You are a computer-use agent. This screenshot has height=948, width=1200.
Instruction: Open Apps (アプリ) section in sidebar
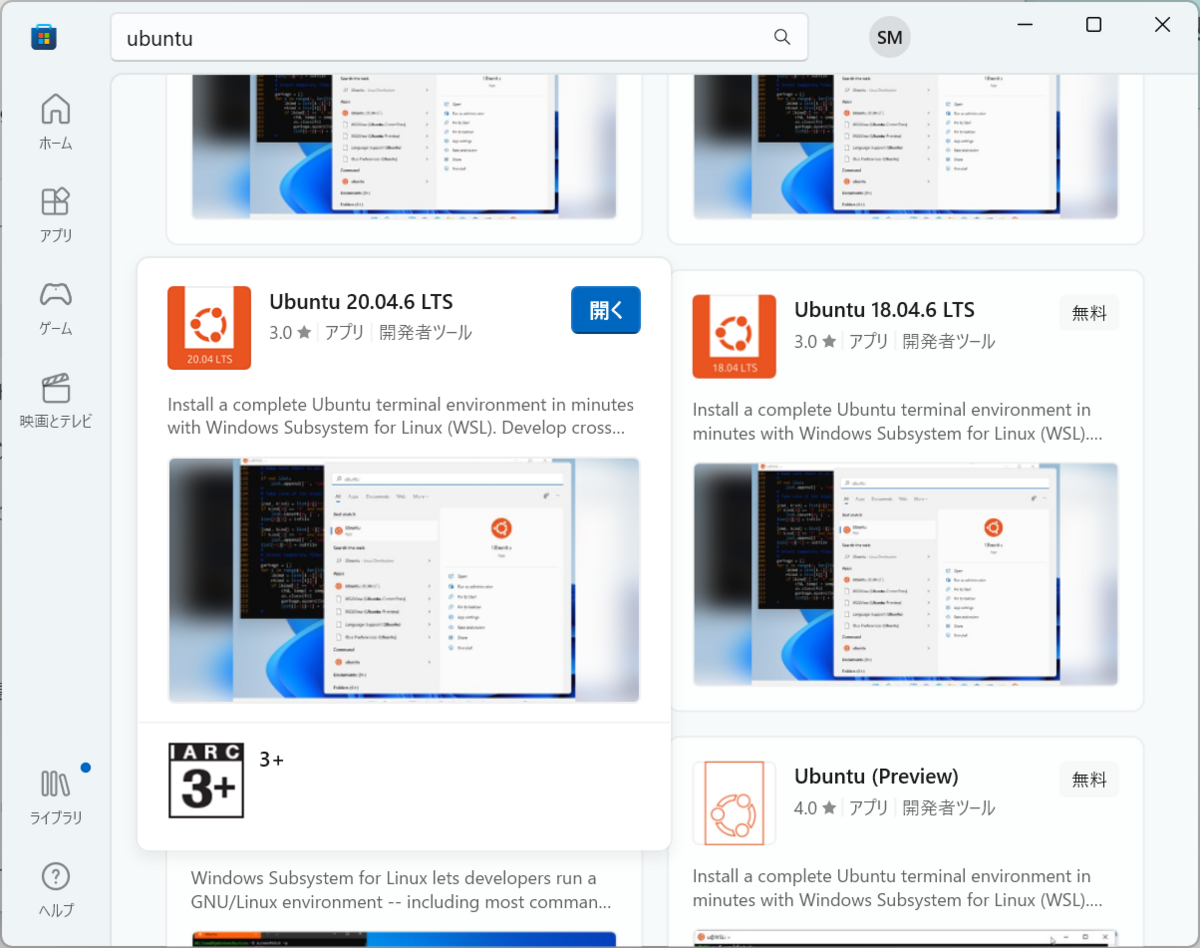click(x=56, y=214)
